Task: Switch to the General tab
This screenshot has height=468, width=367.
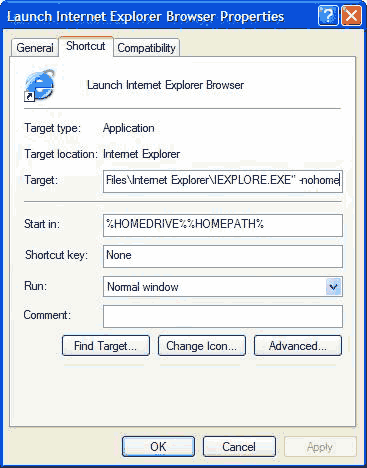Action: pyautogui.click(x=35, y=47)
